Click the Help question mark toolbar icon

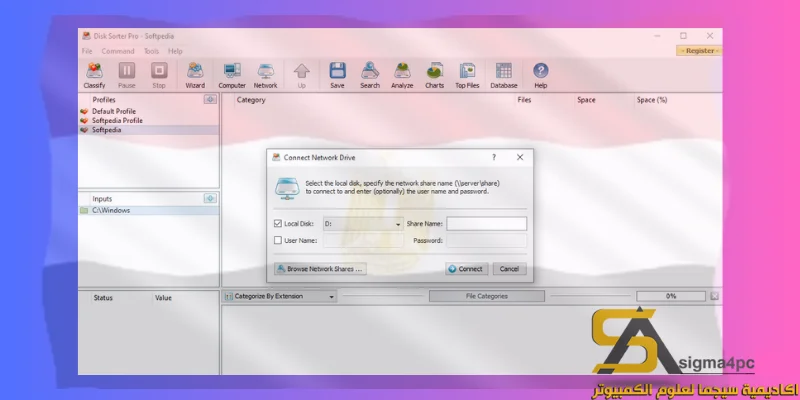[541, 75]
